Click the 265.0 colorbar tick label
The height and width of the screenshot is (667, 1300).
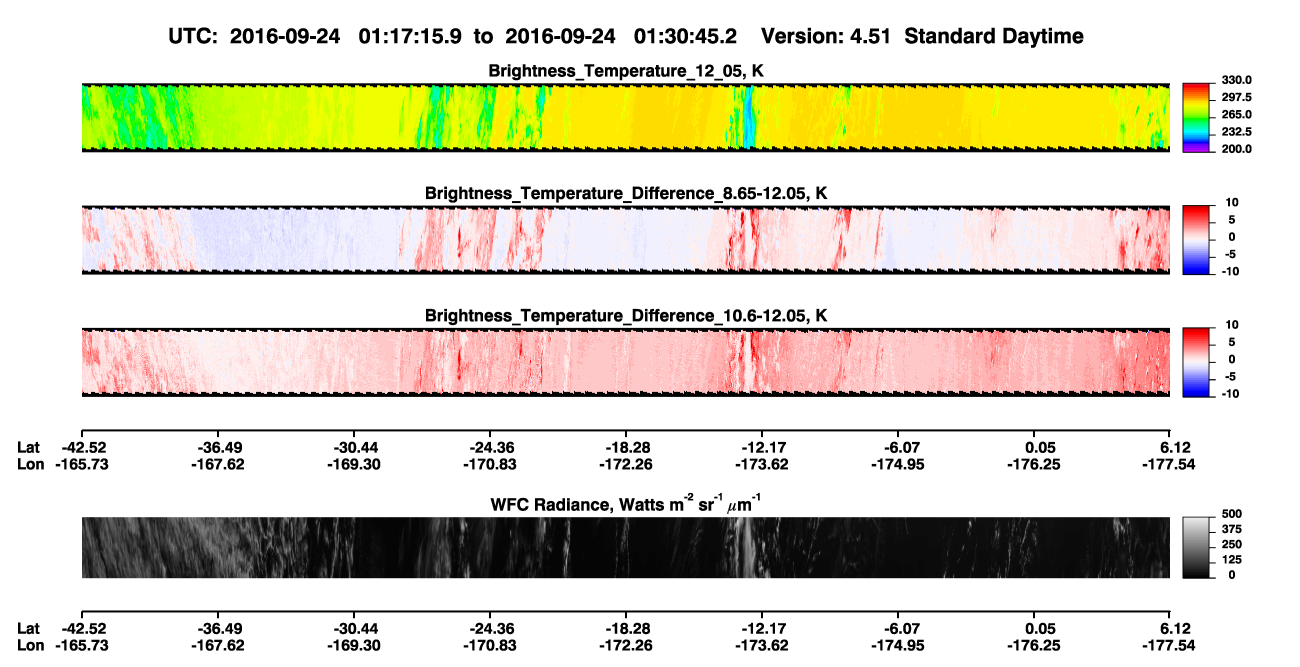click(1236, 115)
